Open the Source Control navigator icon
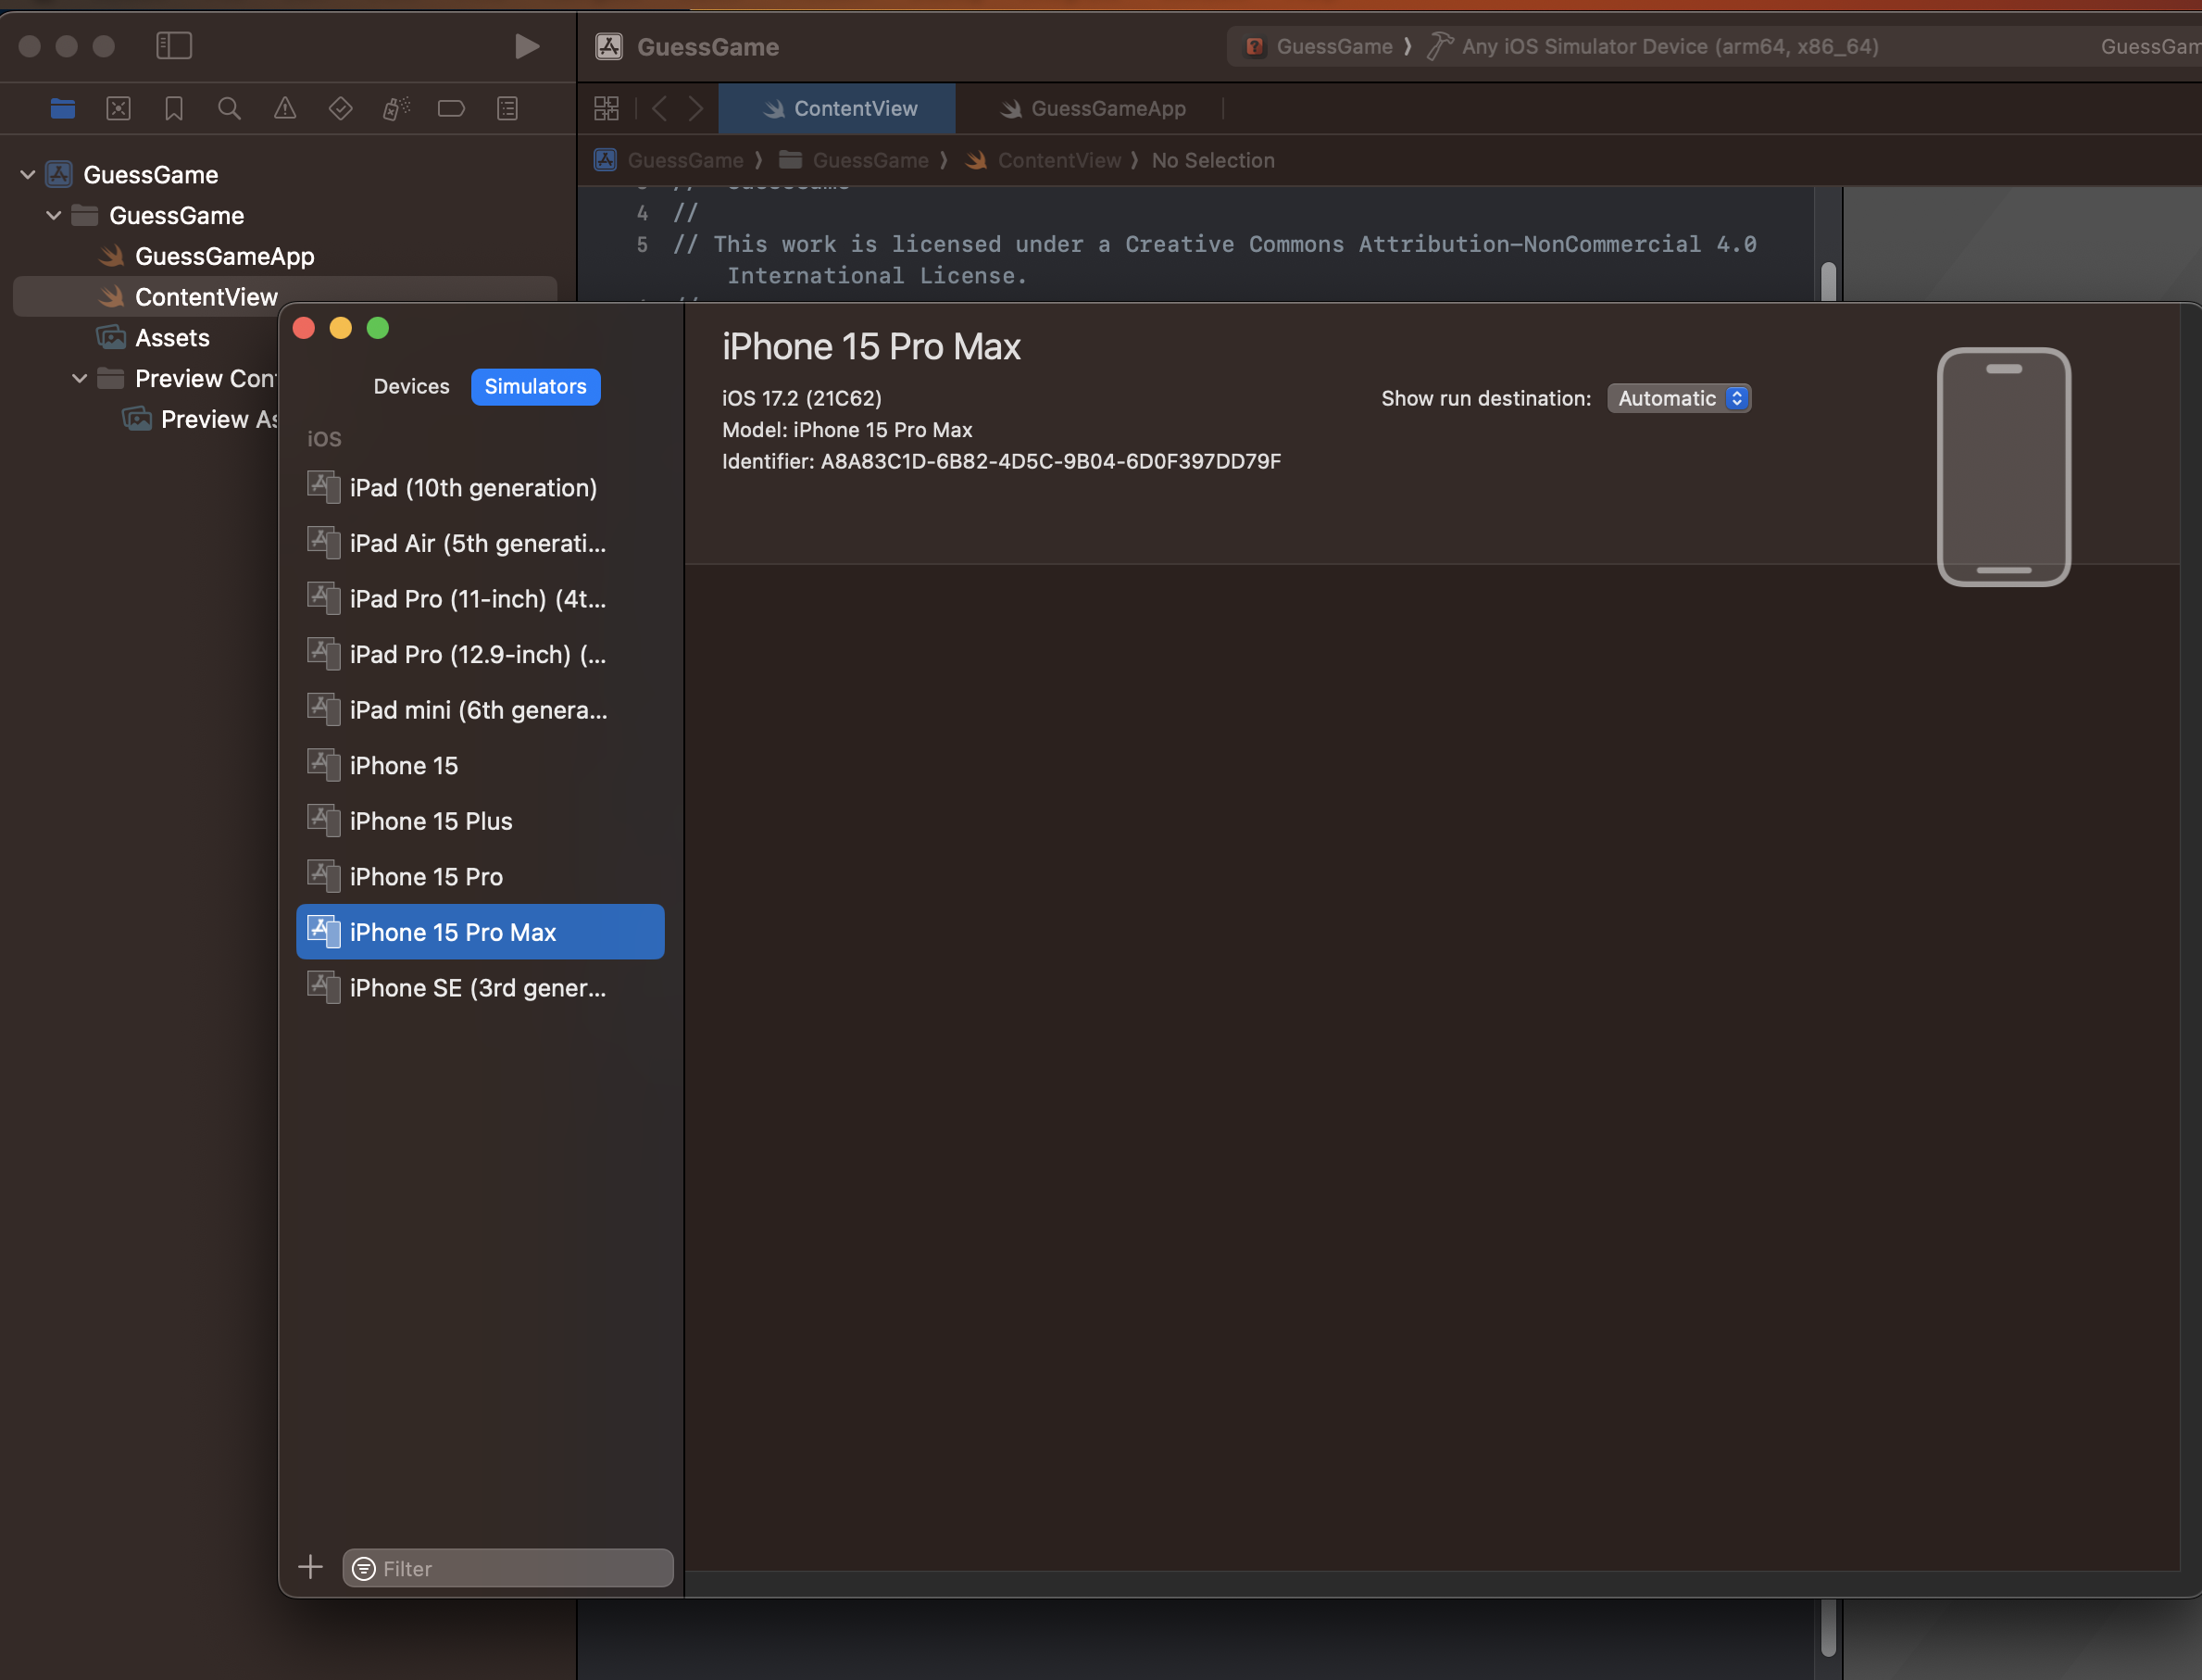2202x1680 pixels. coord(119,108)
